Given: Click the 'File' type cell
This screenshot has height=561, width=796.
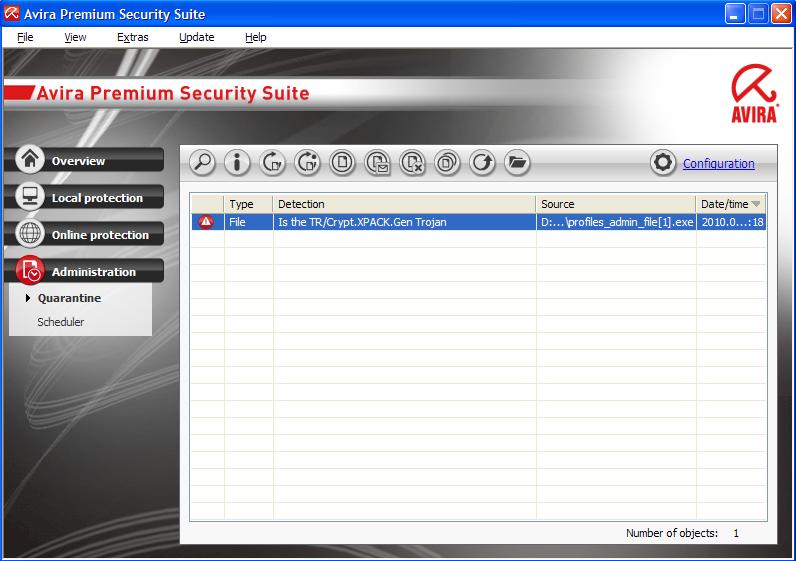Looking at the screenshot, I should tap(248, 222).
